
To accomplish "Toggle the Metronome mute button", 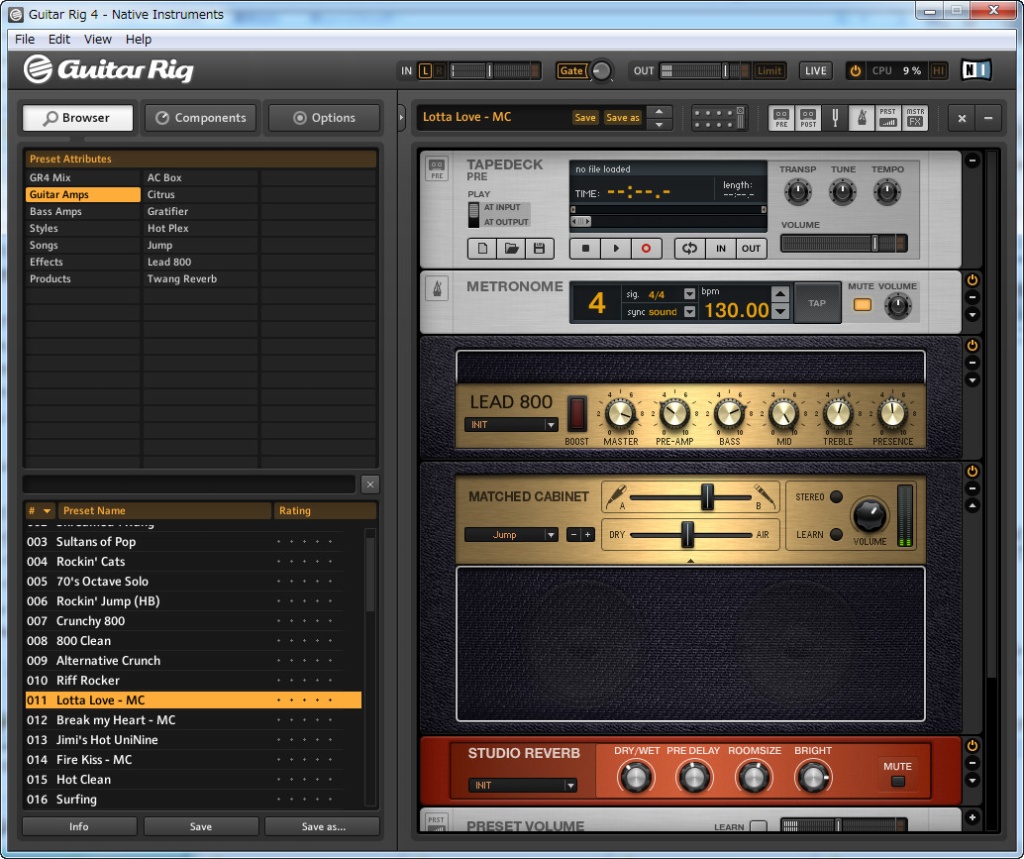I will coord(862,304).
